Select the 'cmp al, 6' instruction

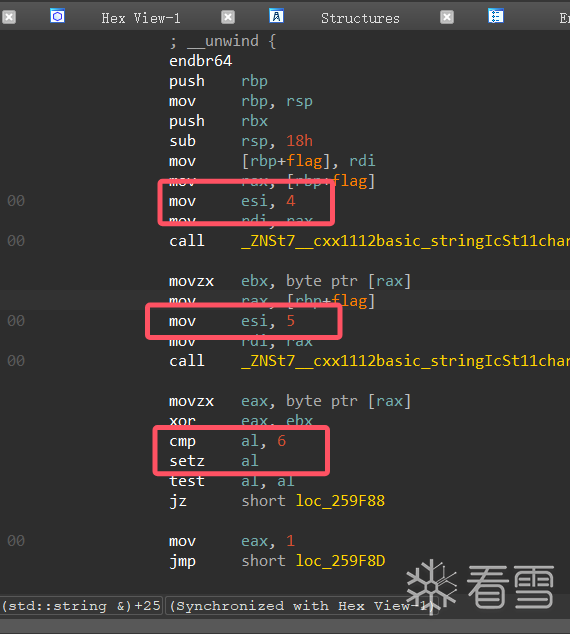click(x=228, y=441)
